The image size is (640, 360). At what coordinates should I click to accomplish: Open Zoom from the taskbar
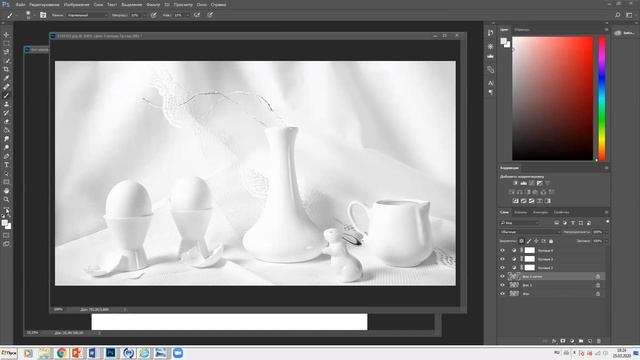click(x=178, y=353)
